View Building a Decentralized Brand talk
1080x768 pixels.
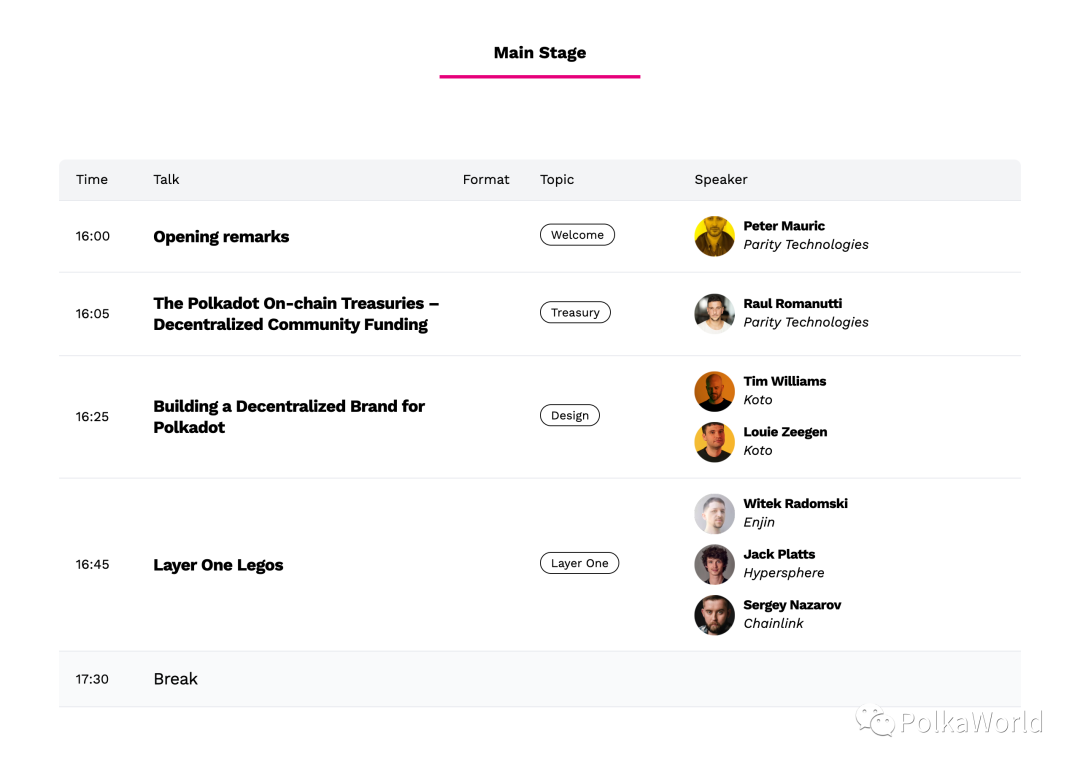(289, 417)
